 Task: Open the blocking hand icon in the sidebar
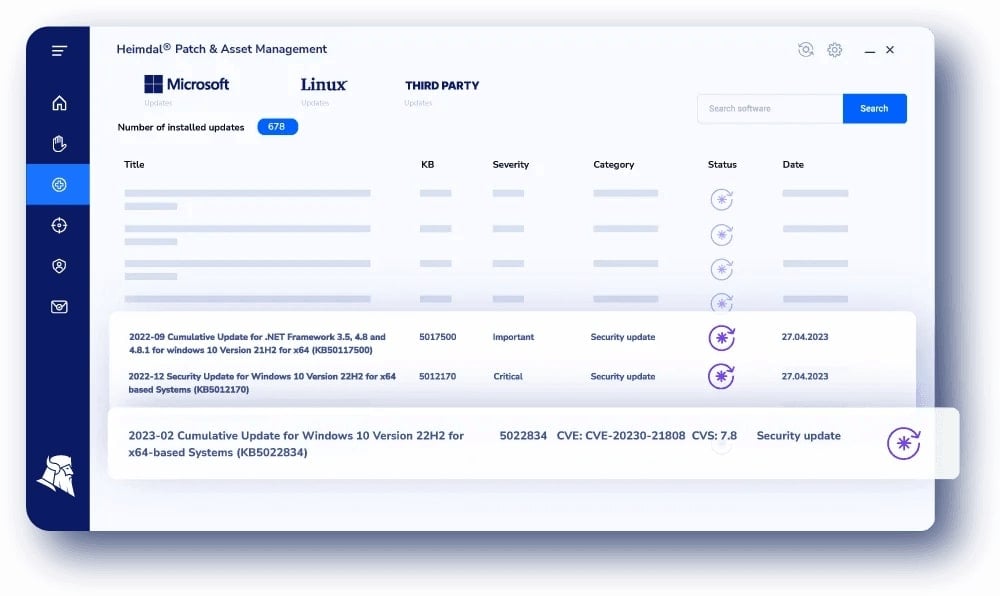click(x=58, y=143)
